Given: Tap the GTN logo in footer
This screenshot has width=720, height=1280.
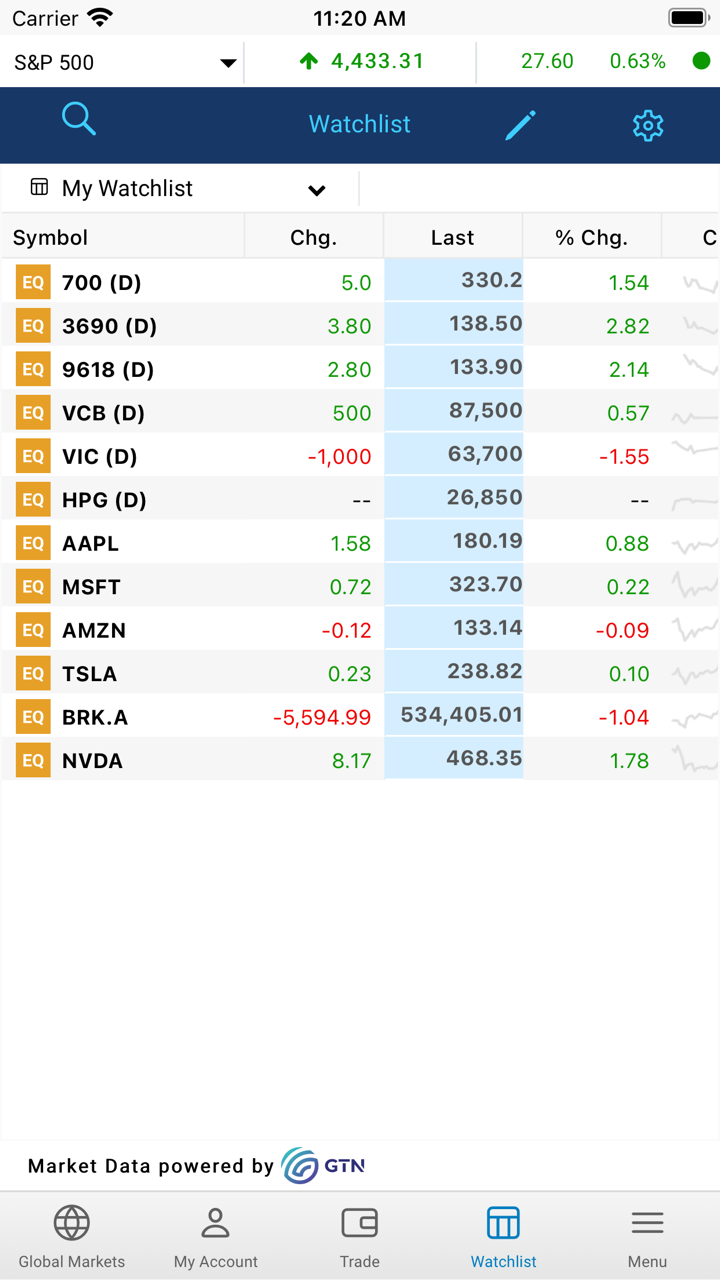Looking at the screenshot, I should 323,1166.
